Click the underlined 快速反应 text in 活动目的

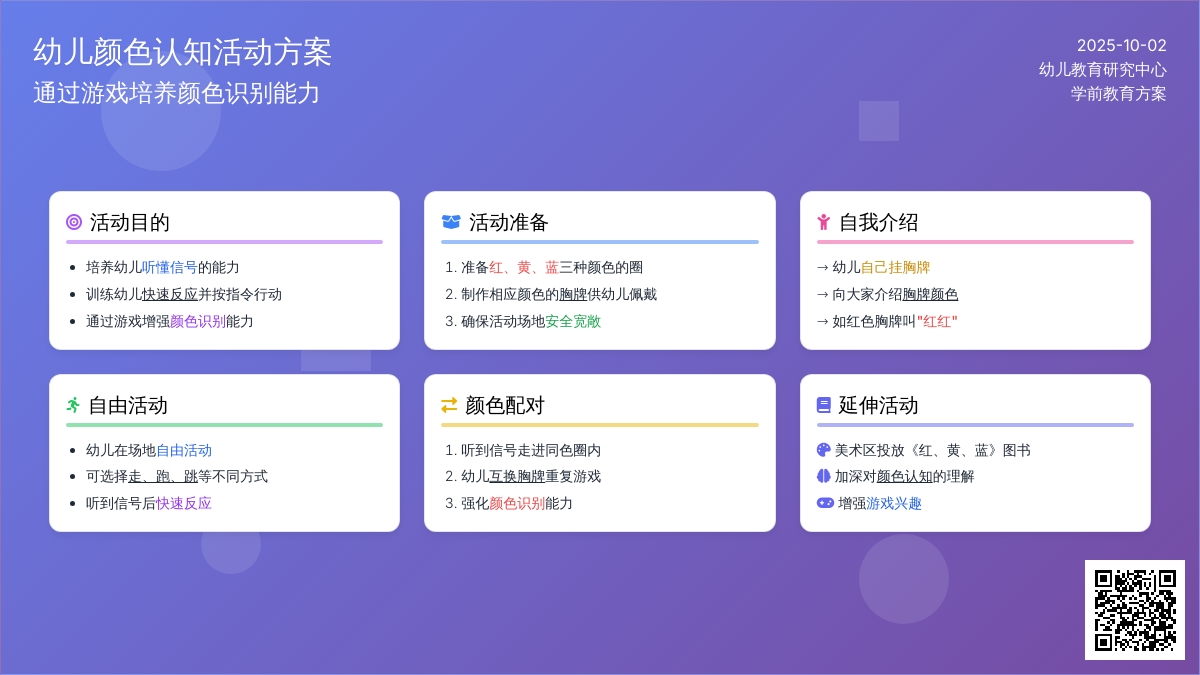tap(169, 294)
